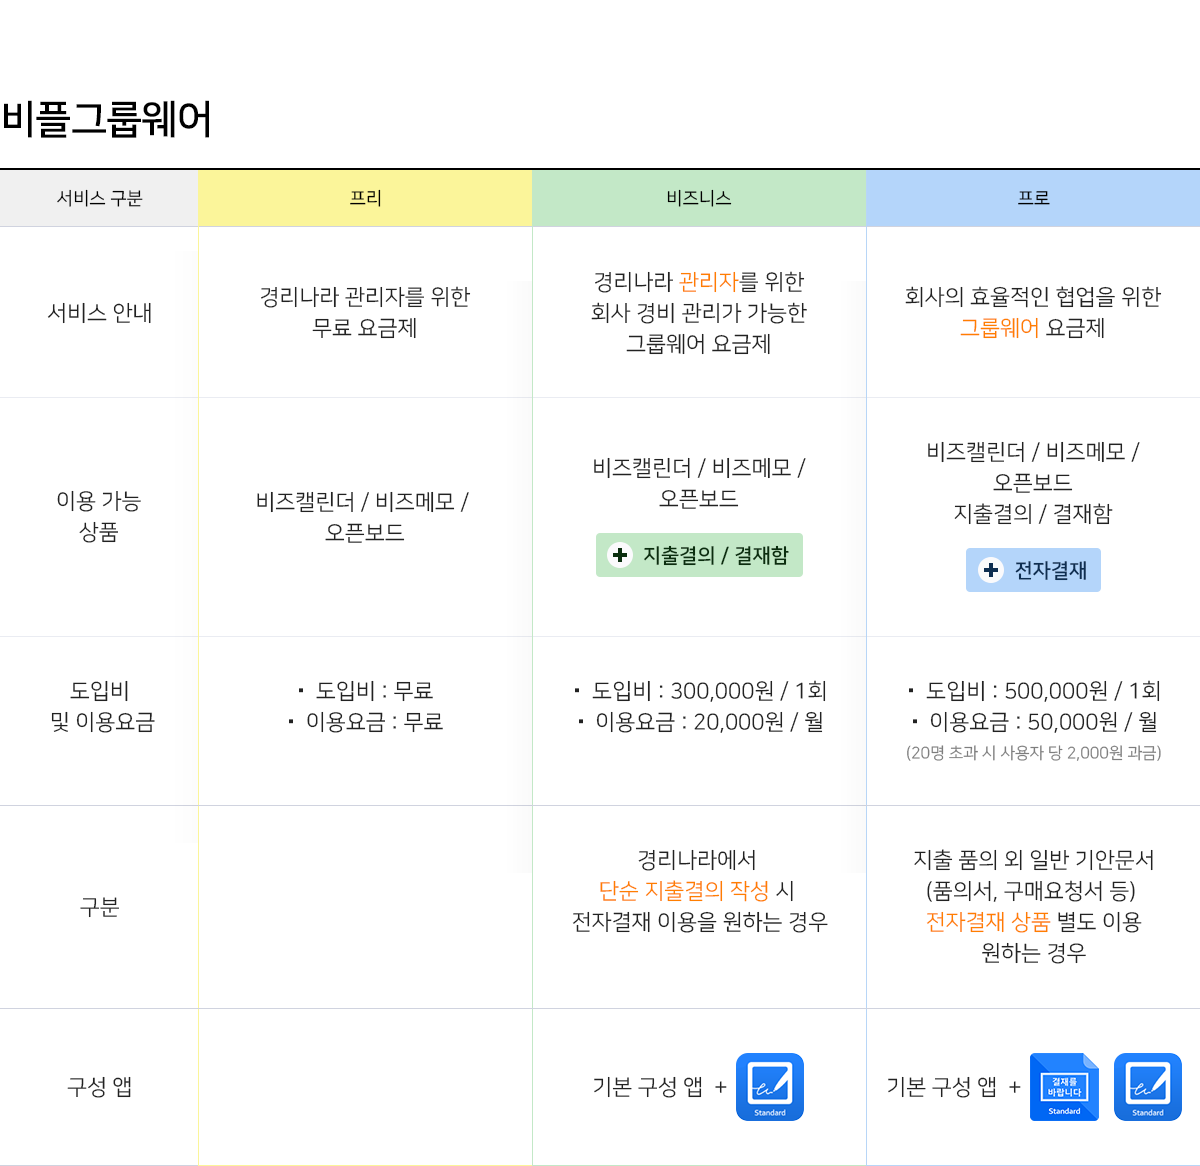Click 회사 경비 관리가 가능한 text
The width and height of the screenshot is (1200, 1166).
(699, 313)
